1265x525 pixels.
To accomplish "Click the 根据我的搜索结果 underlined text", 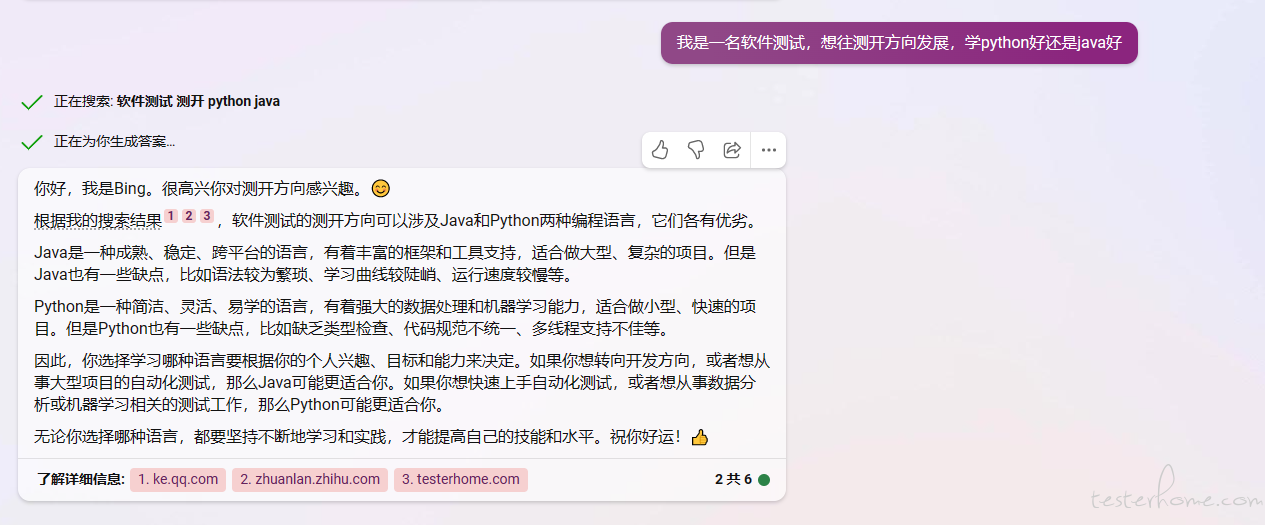I will tap(98, 221).
